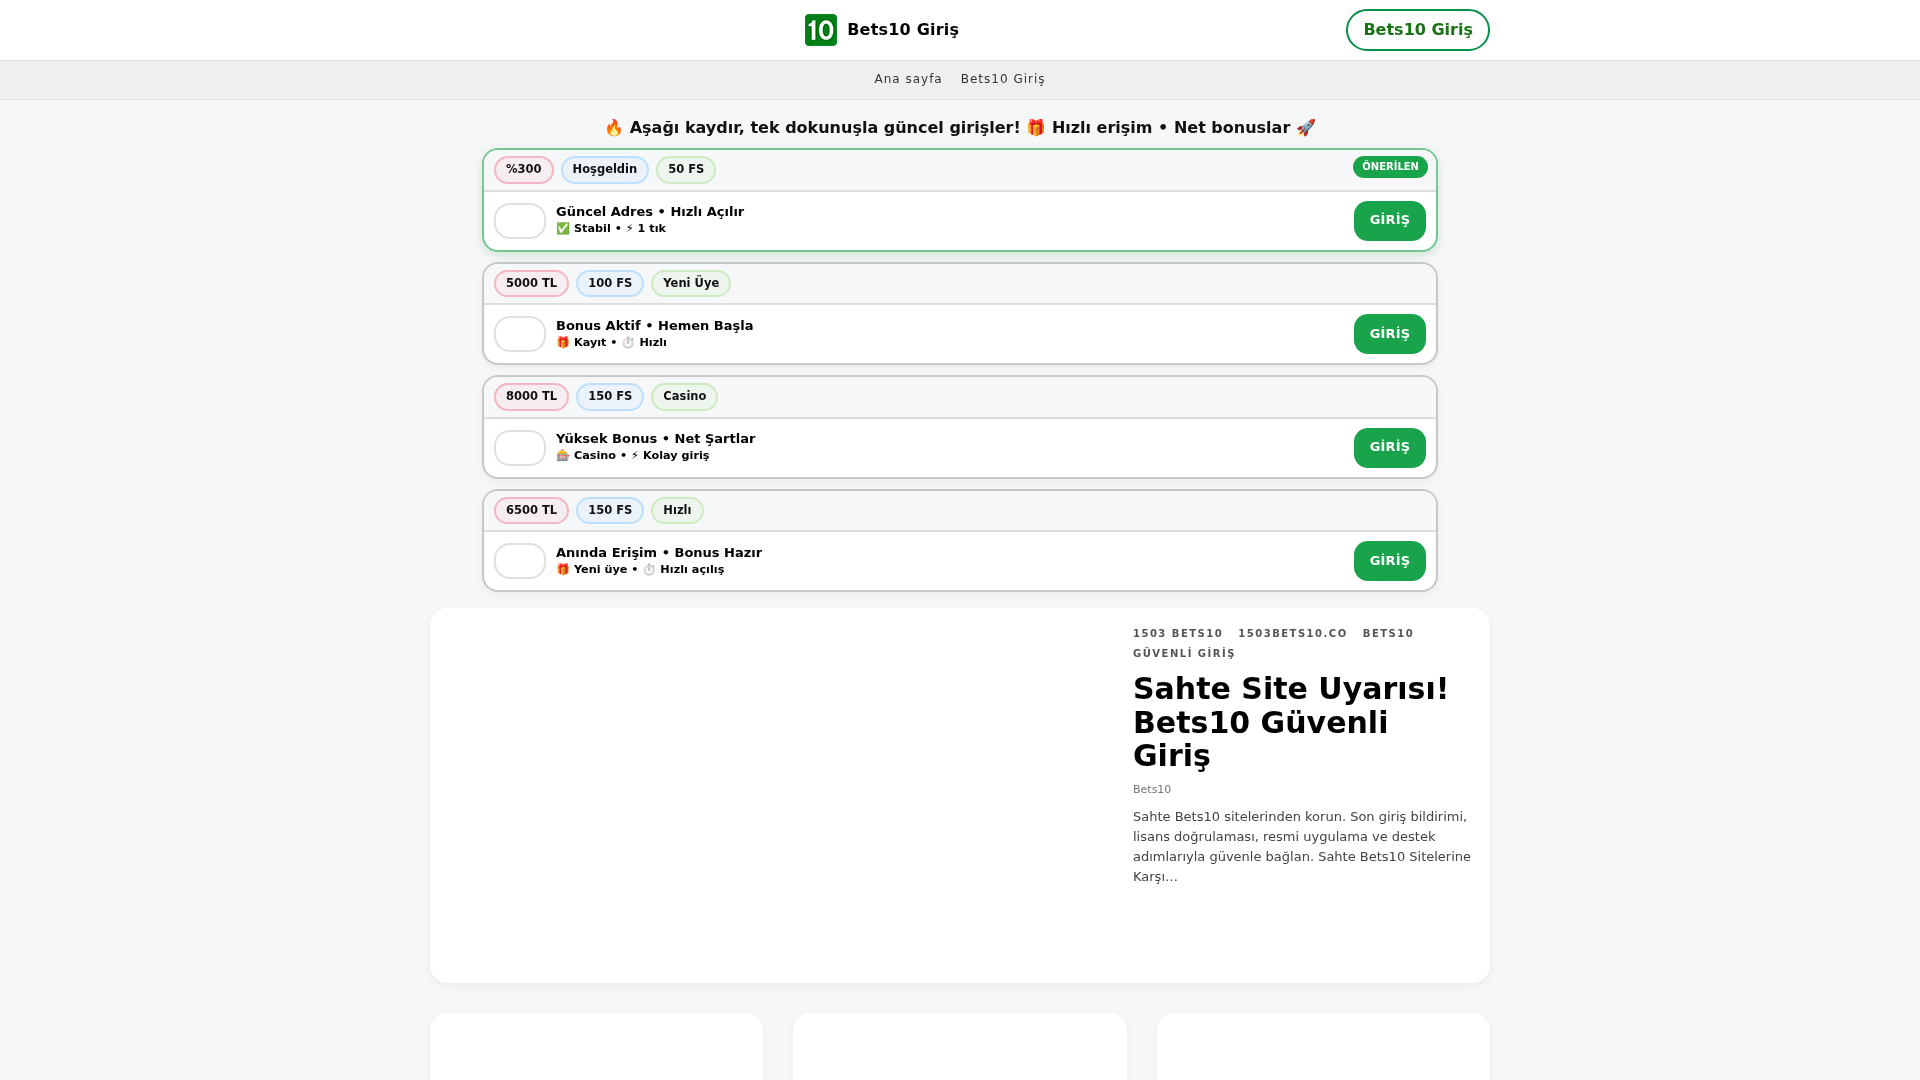The height and width of the screenshot is (1080, 1920).
Task: Open the Bets10 Giriş header title link
Action: point(902,30)
